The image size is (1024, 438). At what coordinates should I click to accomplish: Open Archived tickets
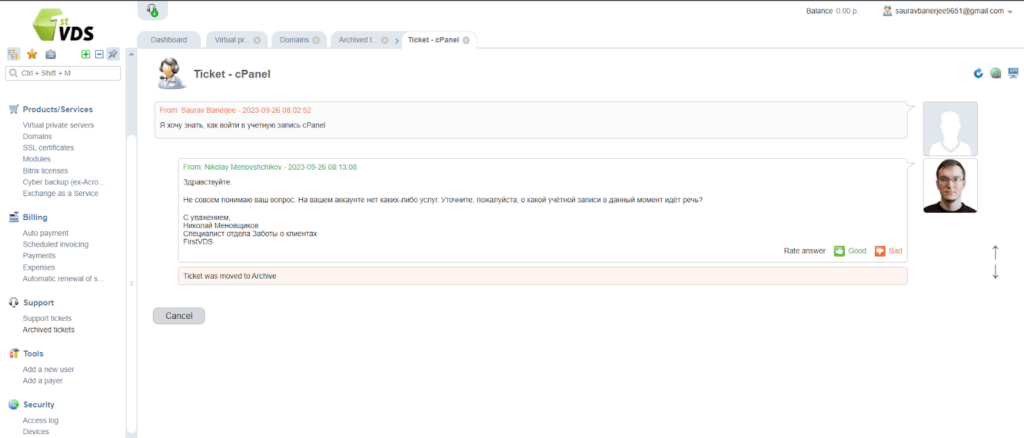coord(48,330)
